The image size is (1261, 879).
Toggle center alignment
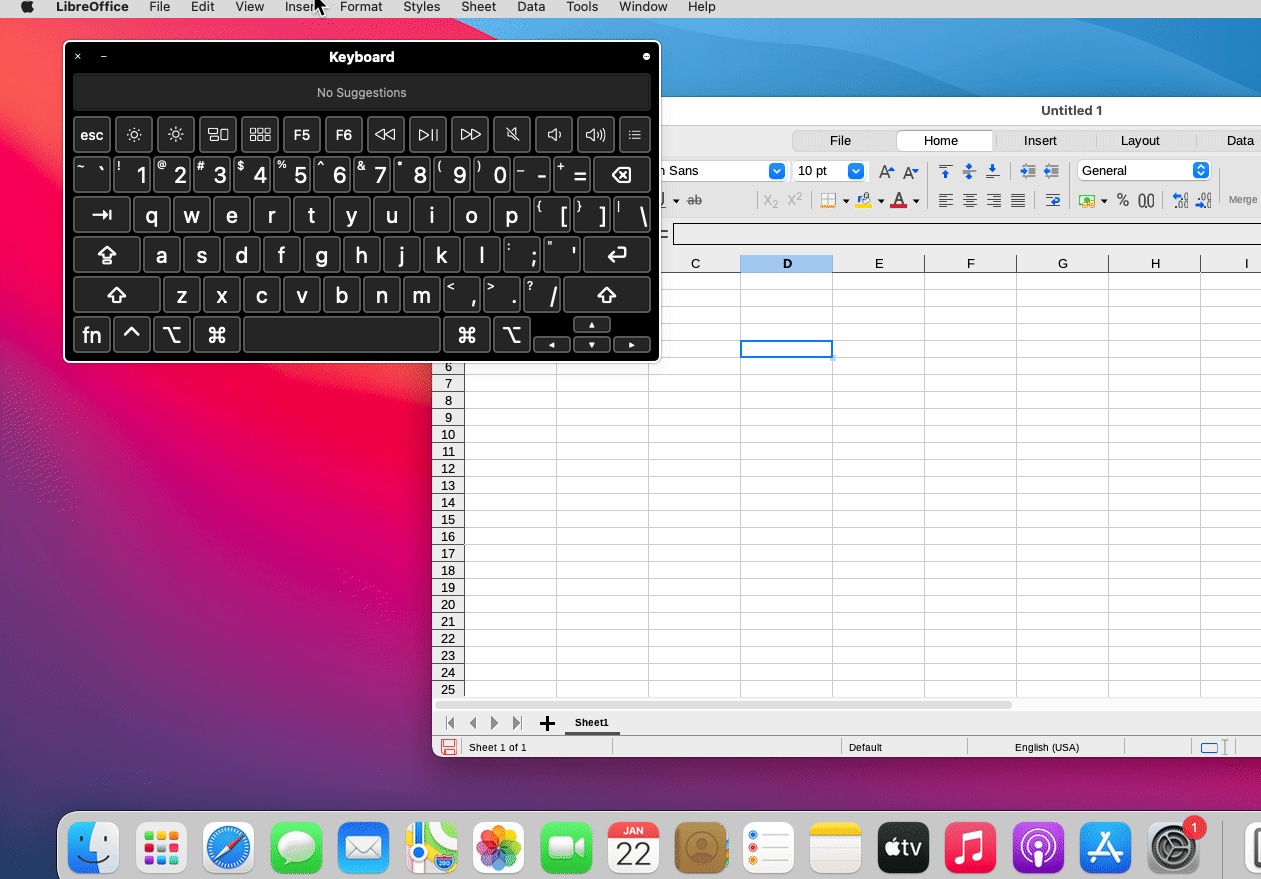969,200
